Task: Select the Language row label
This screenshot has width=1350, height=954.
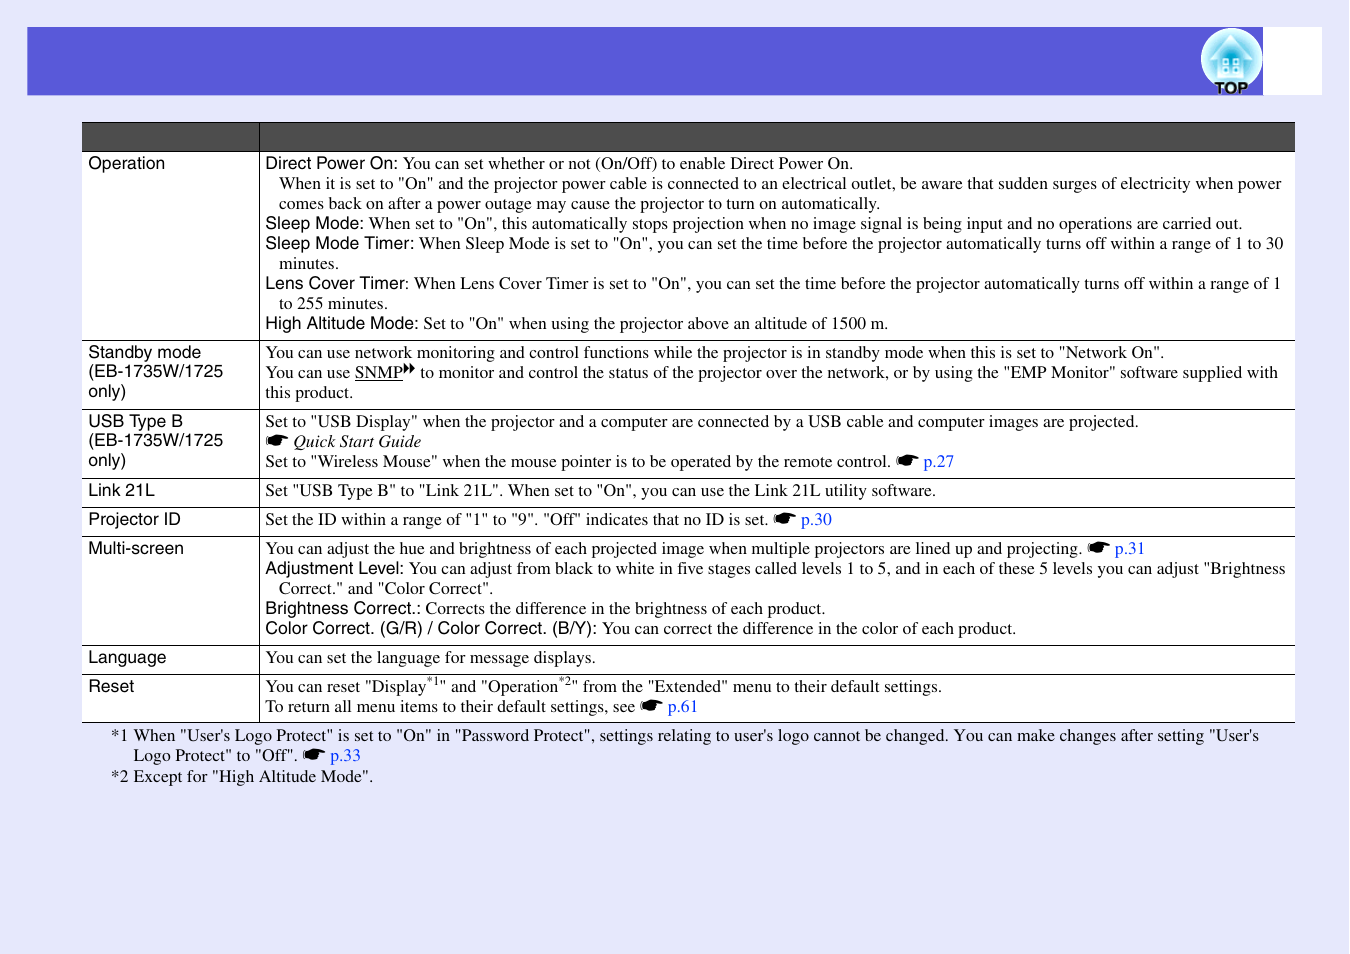Action: pyautogui.click(x=127, y=658)
